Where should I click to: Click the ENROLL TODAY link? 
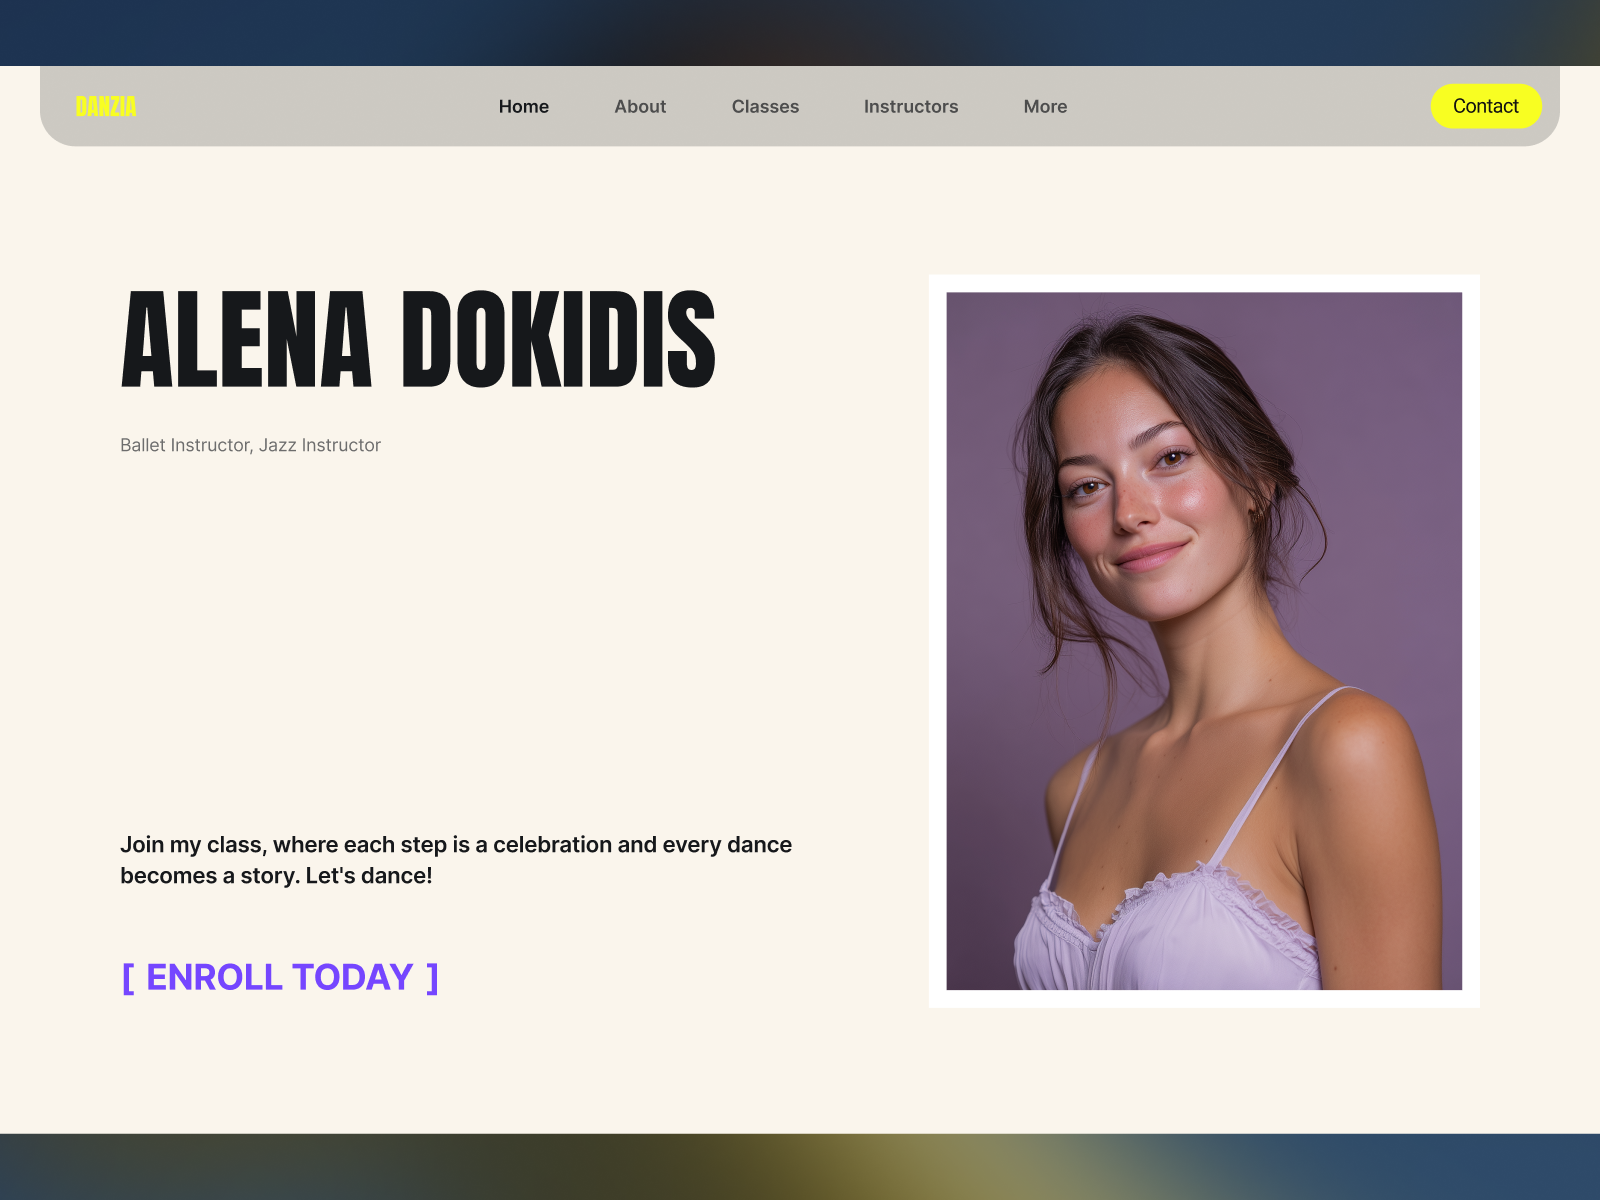coord(280,977)
